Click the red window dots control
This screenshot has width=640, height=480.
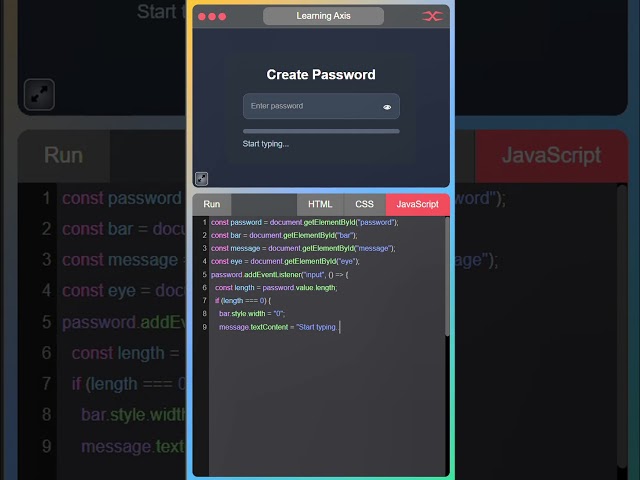click(x=212, y=16)
